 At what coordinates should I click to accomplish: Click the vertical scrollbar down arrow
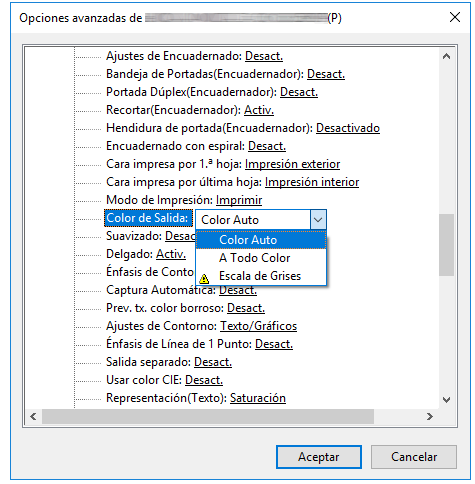pyautogui.click(x=446, y=399)
